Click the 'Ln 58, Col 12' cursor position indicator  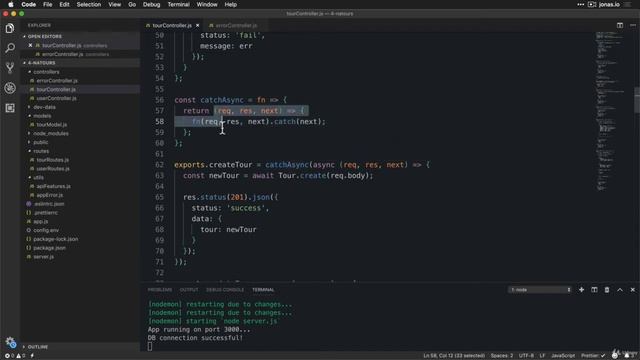[454, 356]
